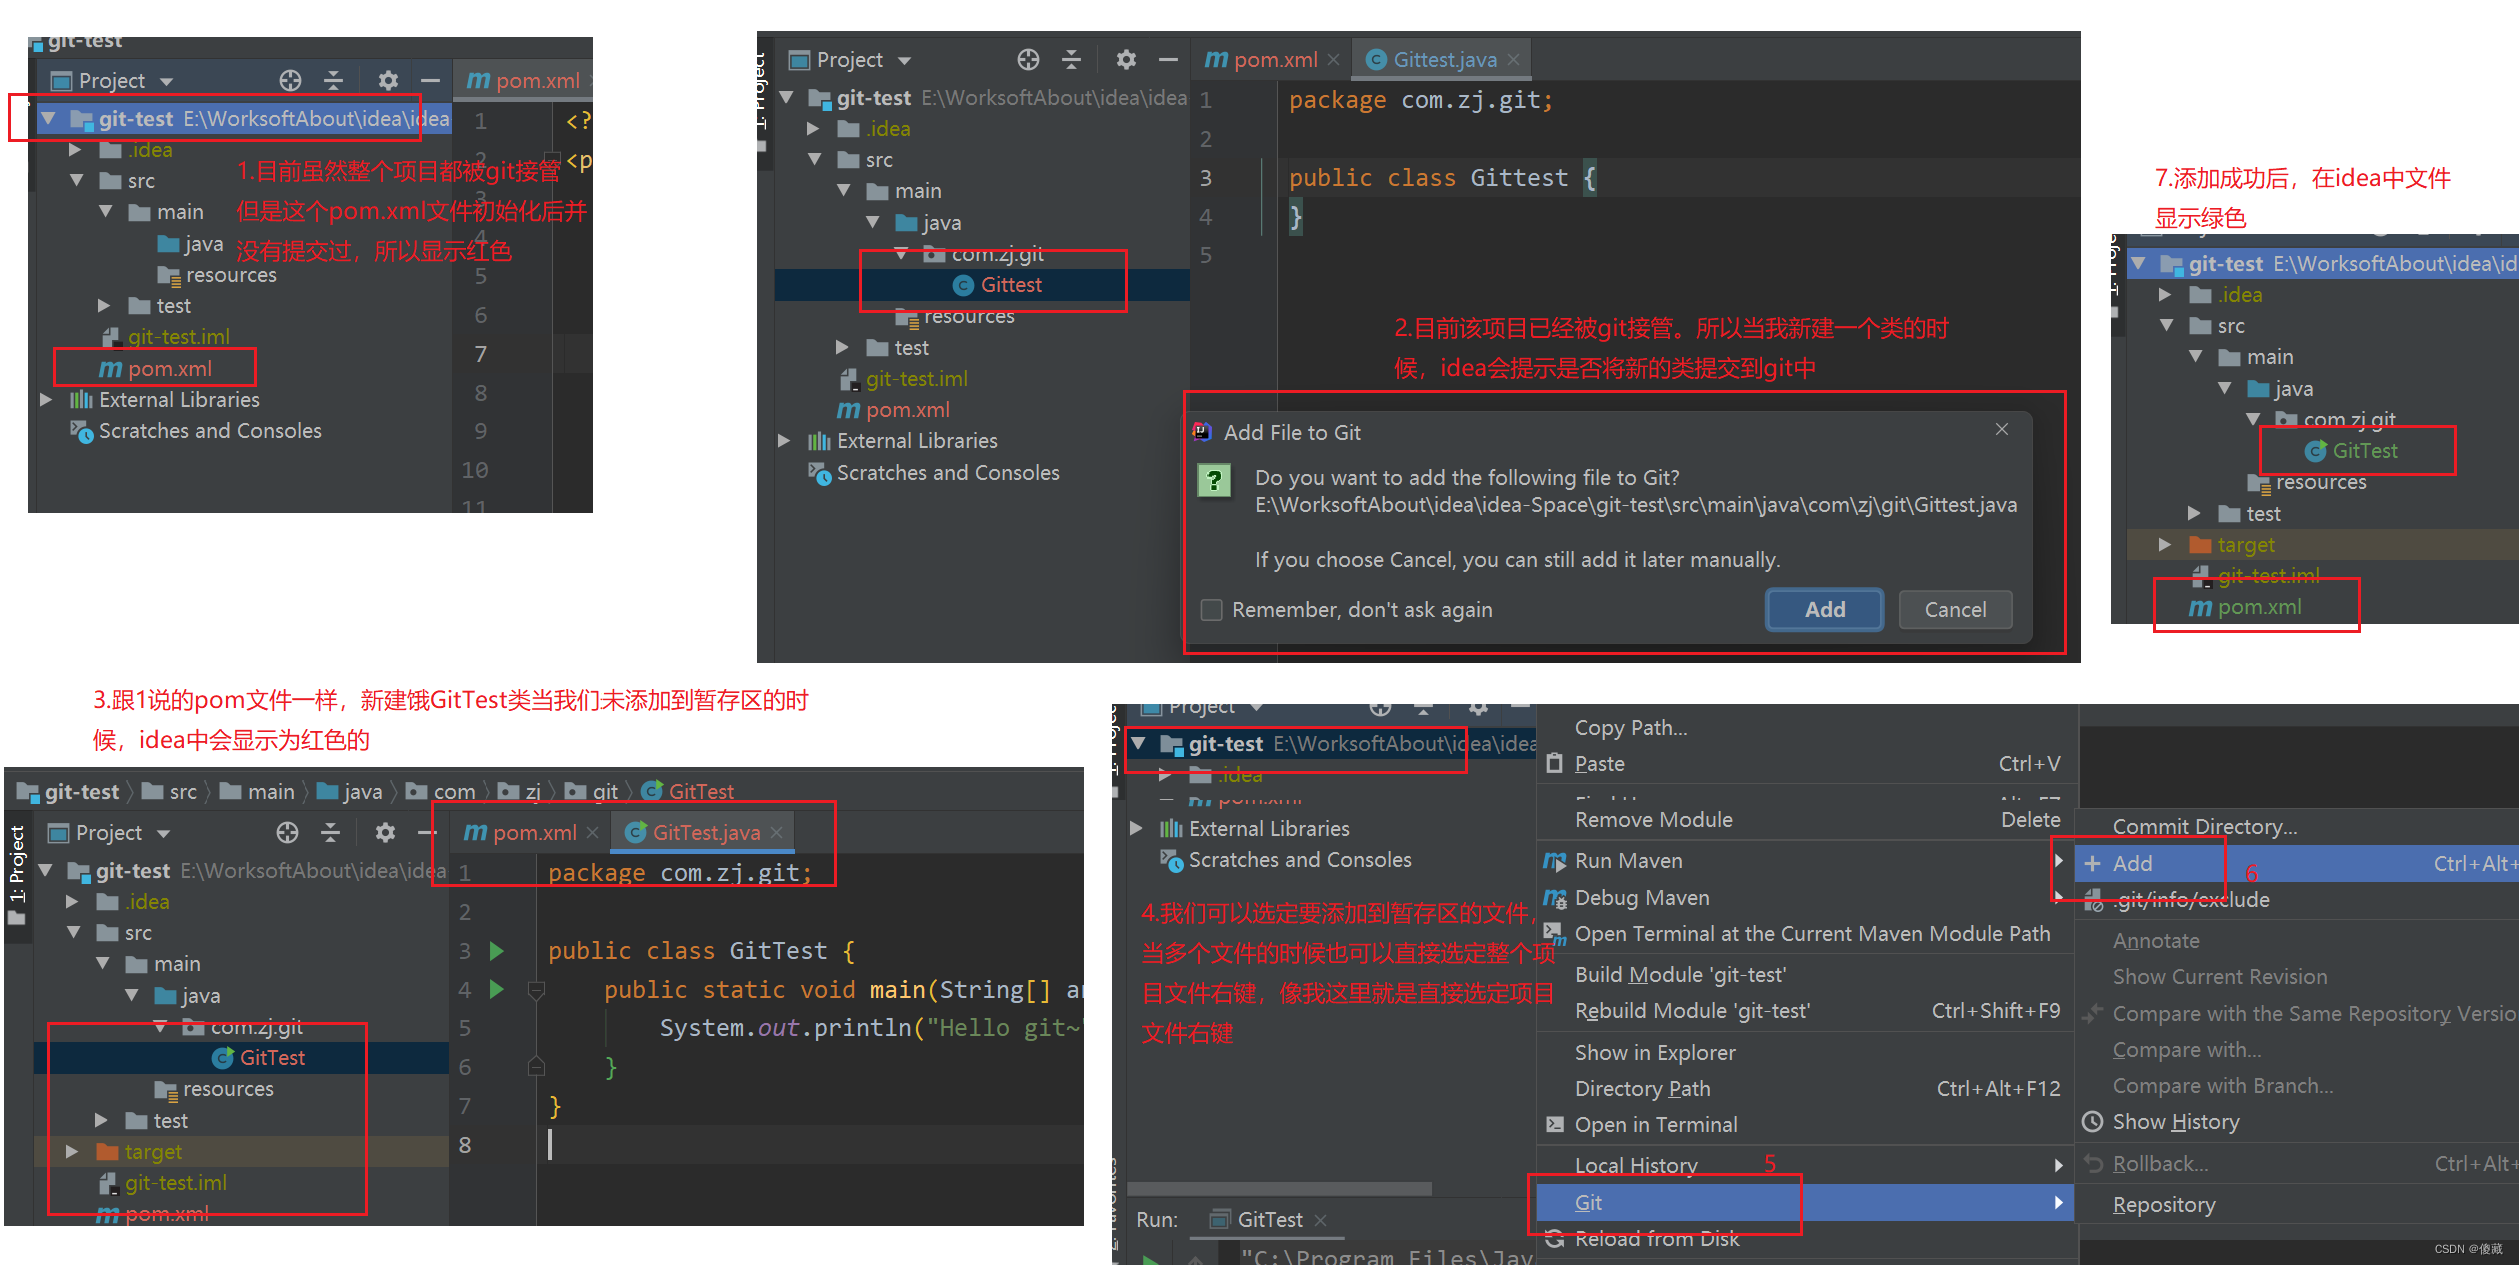Check the 'Remember, don't ask again' box

(x=1211, y=609)
